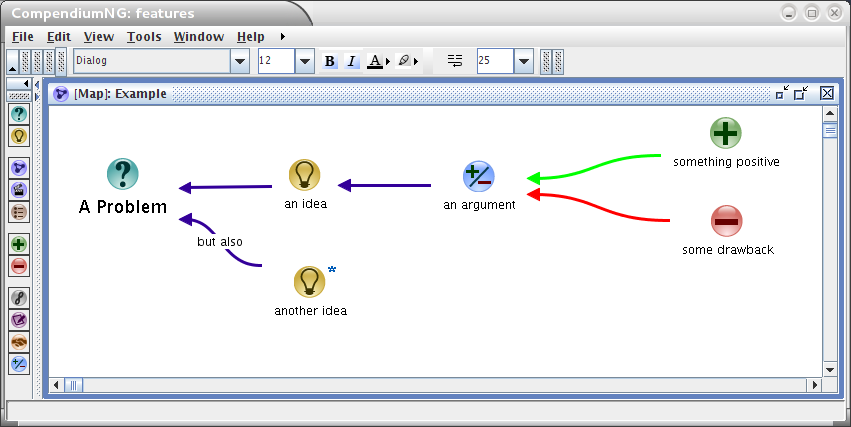Open the wrap width 25 dropdown

[524, 61]
